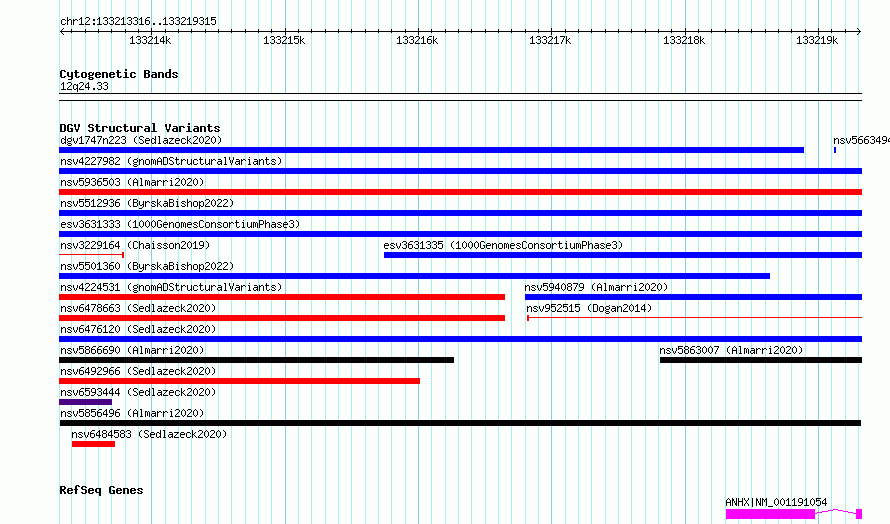Click the short red bar of nsv6484583
890x524 pixels.
(x=93, y=444)
